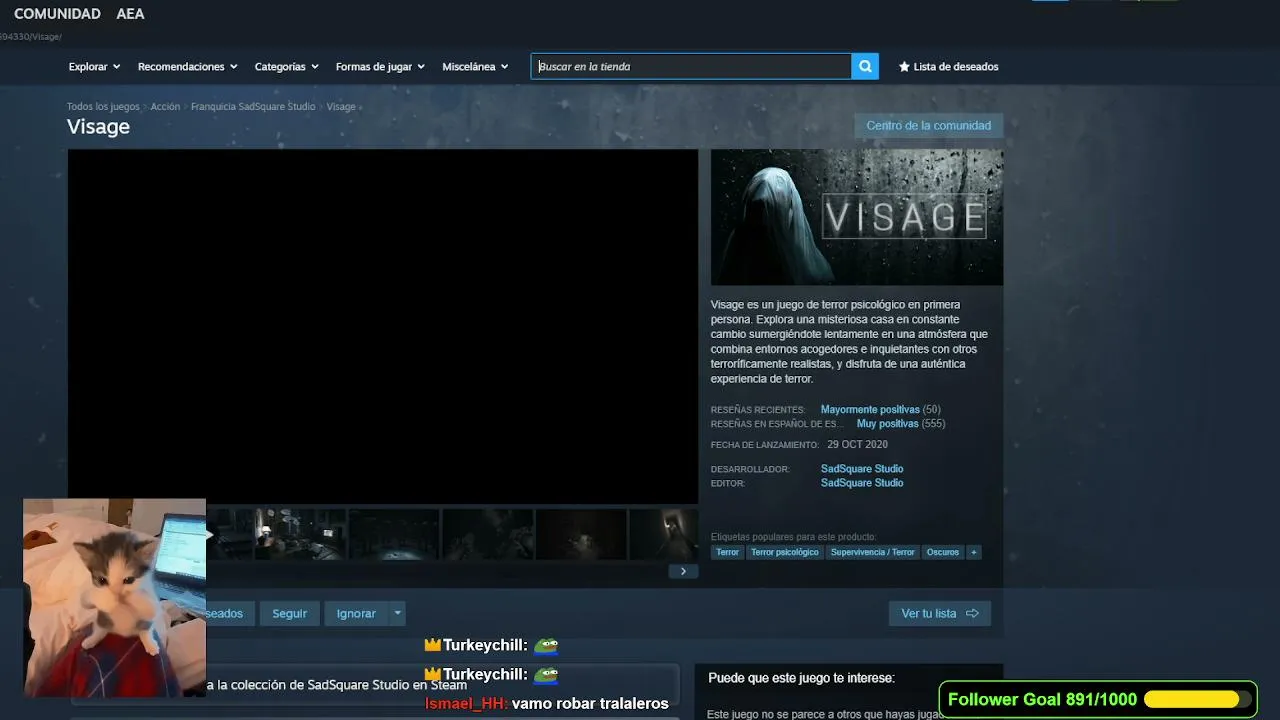
Task: Click the RESEÑAS RECIENTES label
Action: [758, 410]
